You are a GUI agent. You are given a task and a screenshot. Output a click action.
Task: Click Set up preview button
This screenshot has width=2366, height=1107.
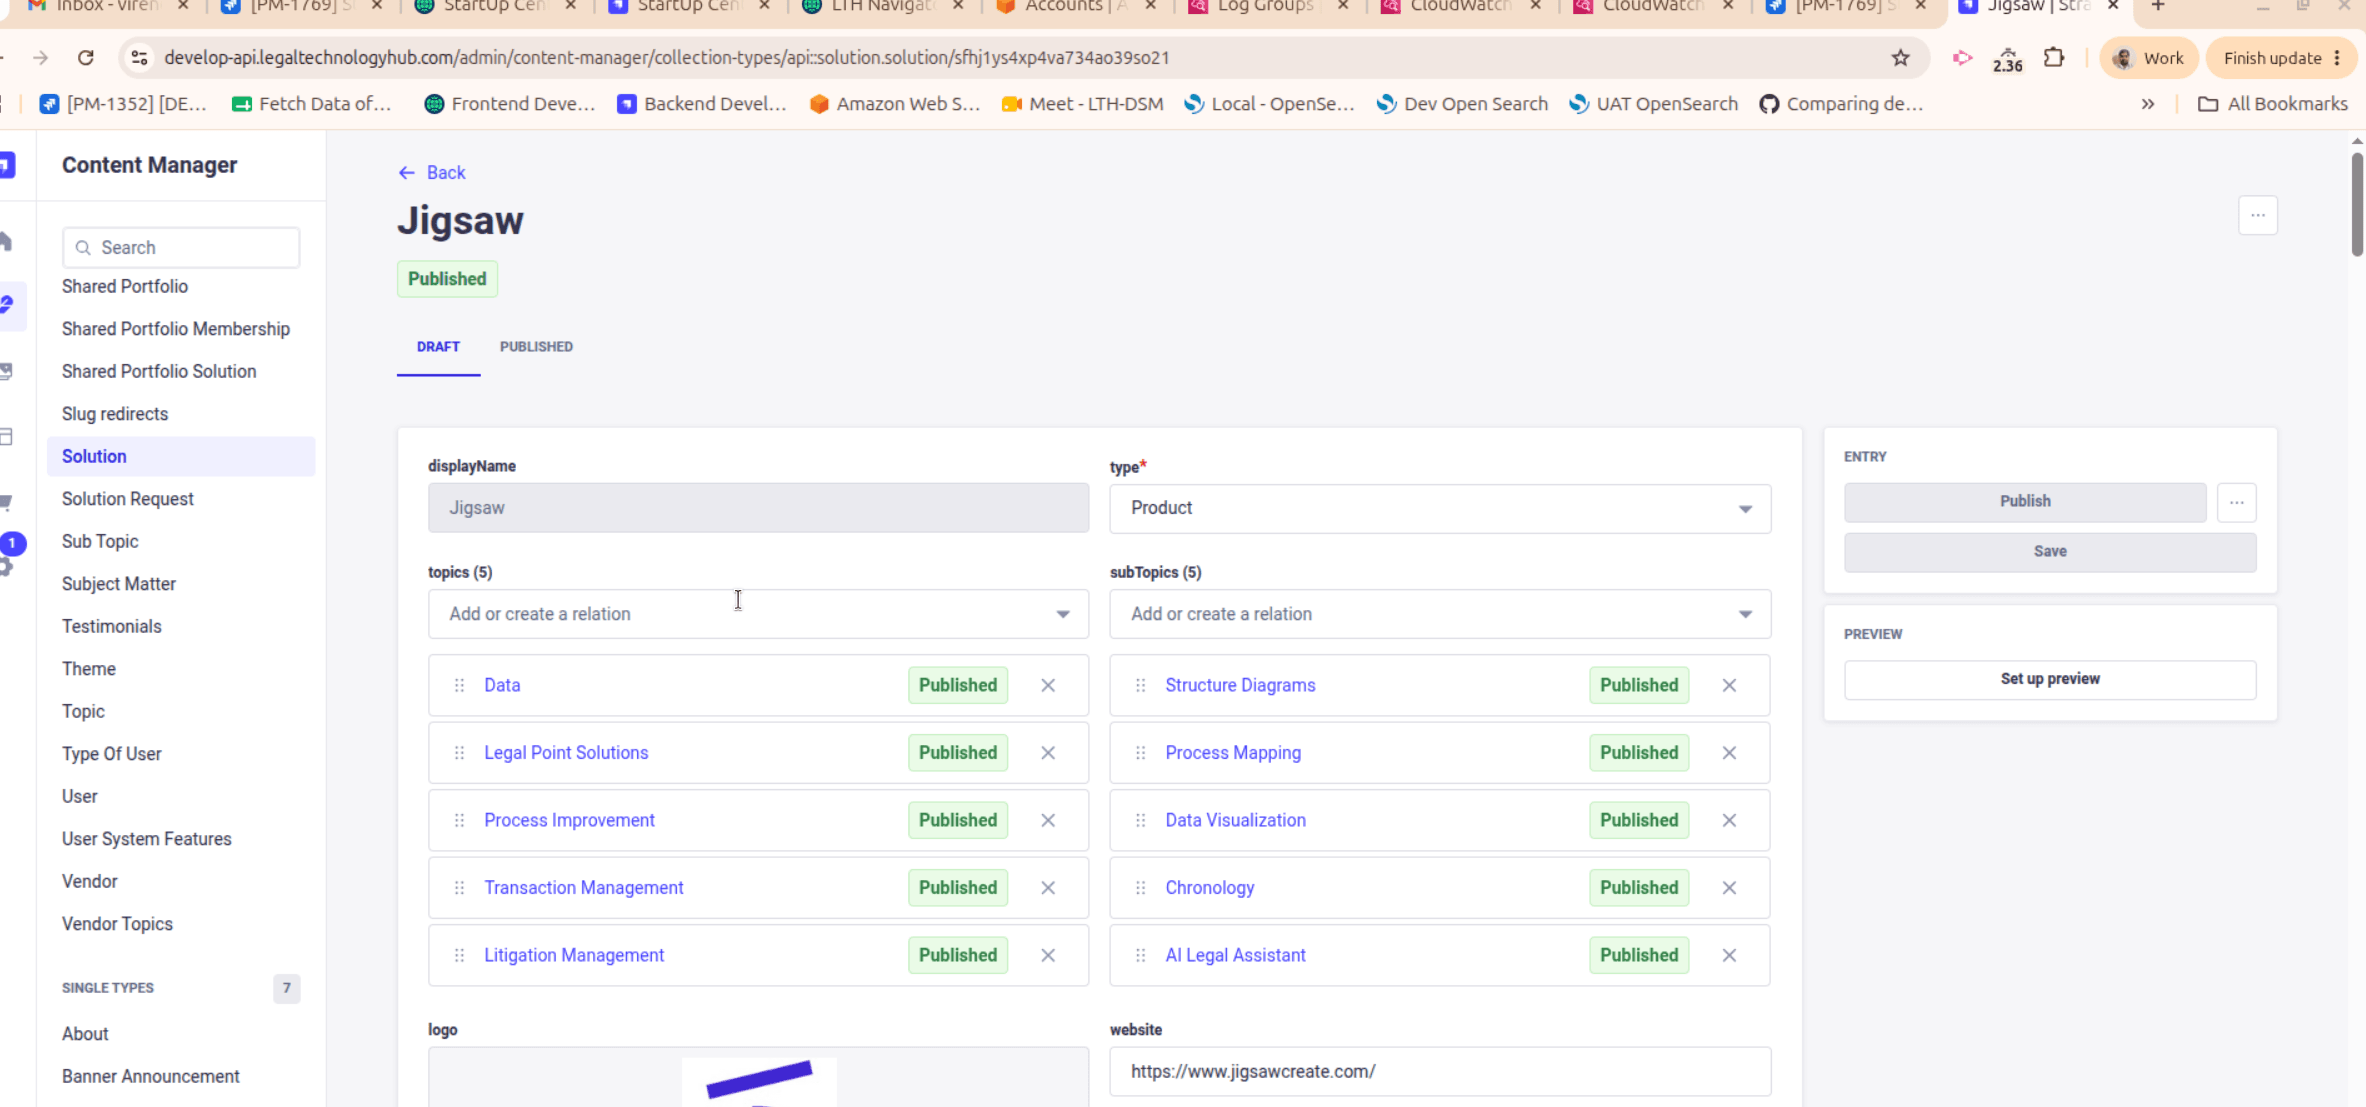2050,679
